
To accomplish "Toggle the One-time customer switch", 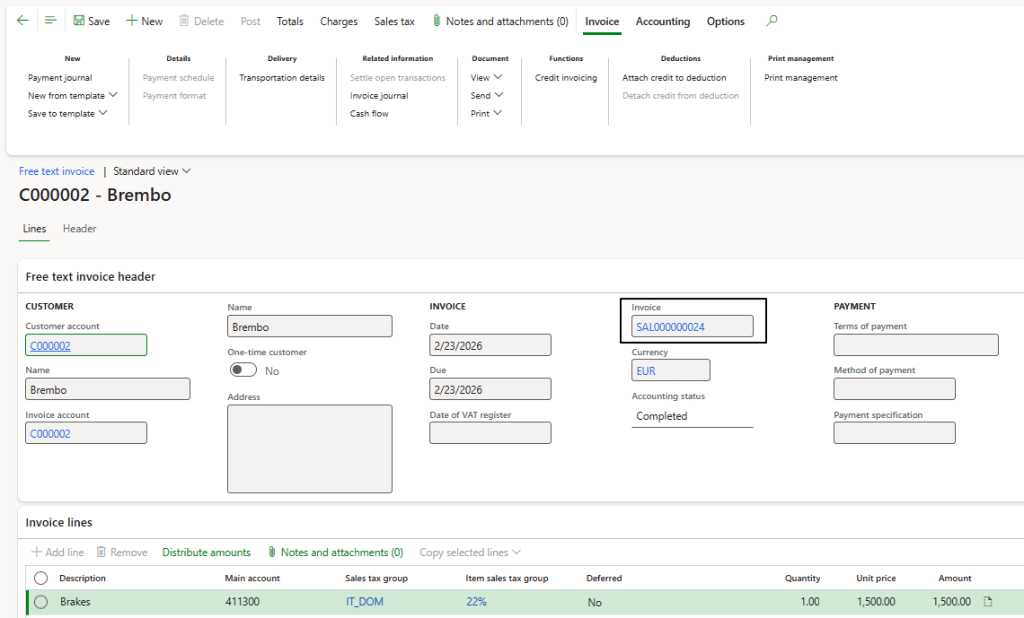I will coord(243,370).
